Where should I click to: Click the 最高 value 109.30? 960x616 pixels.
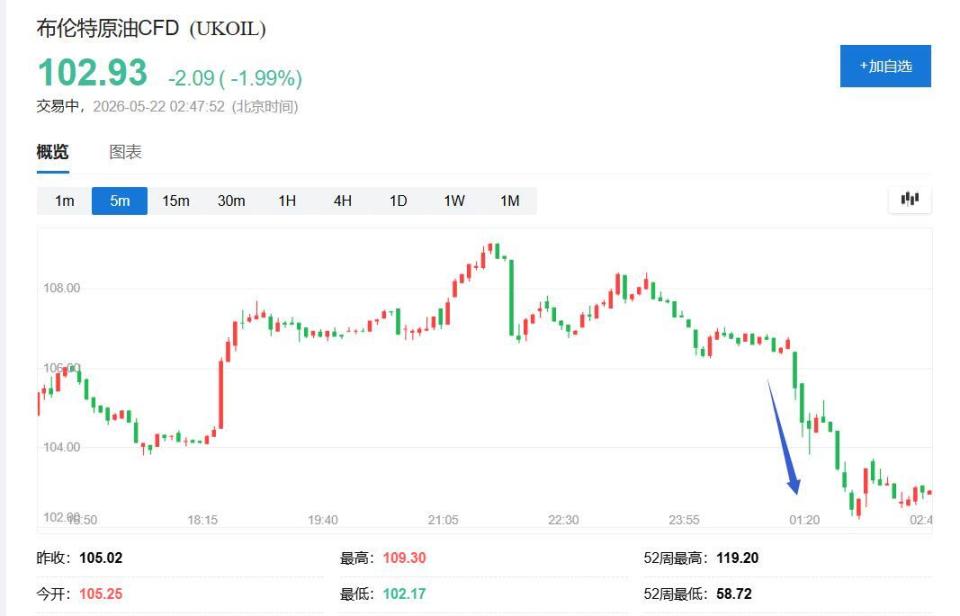404,558
